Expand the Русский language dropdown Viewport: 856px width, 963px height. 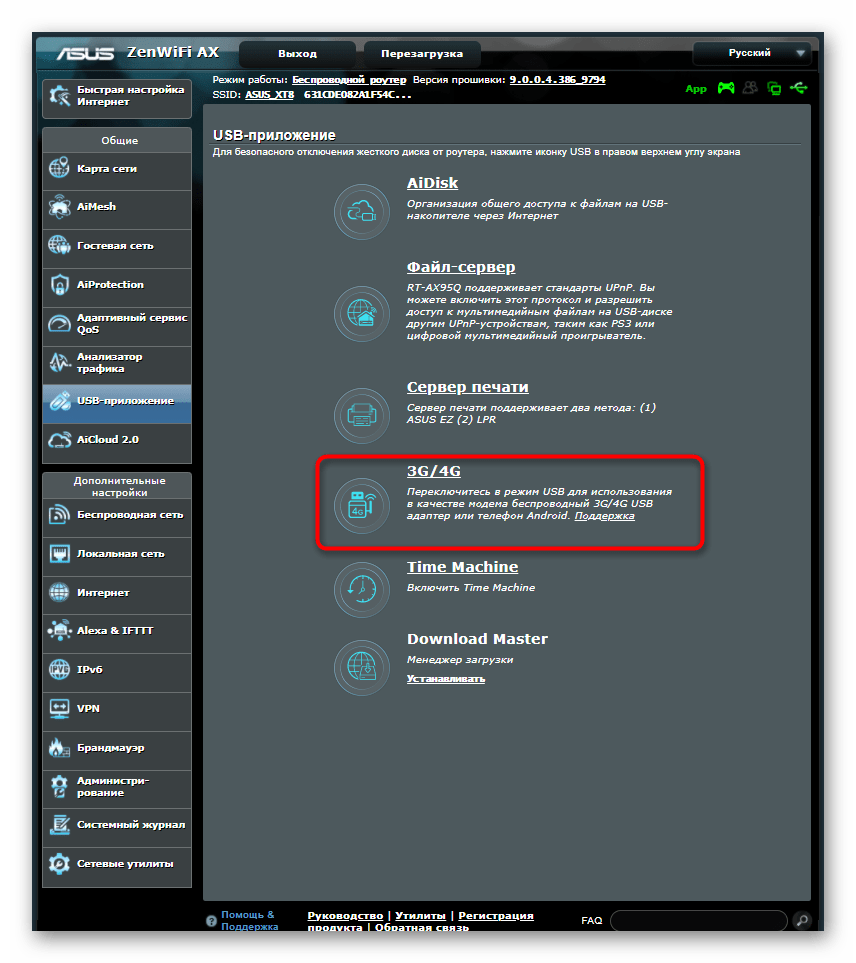coord(752,53)
